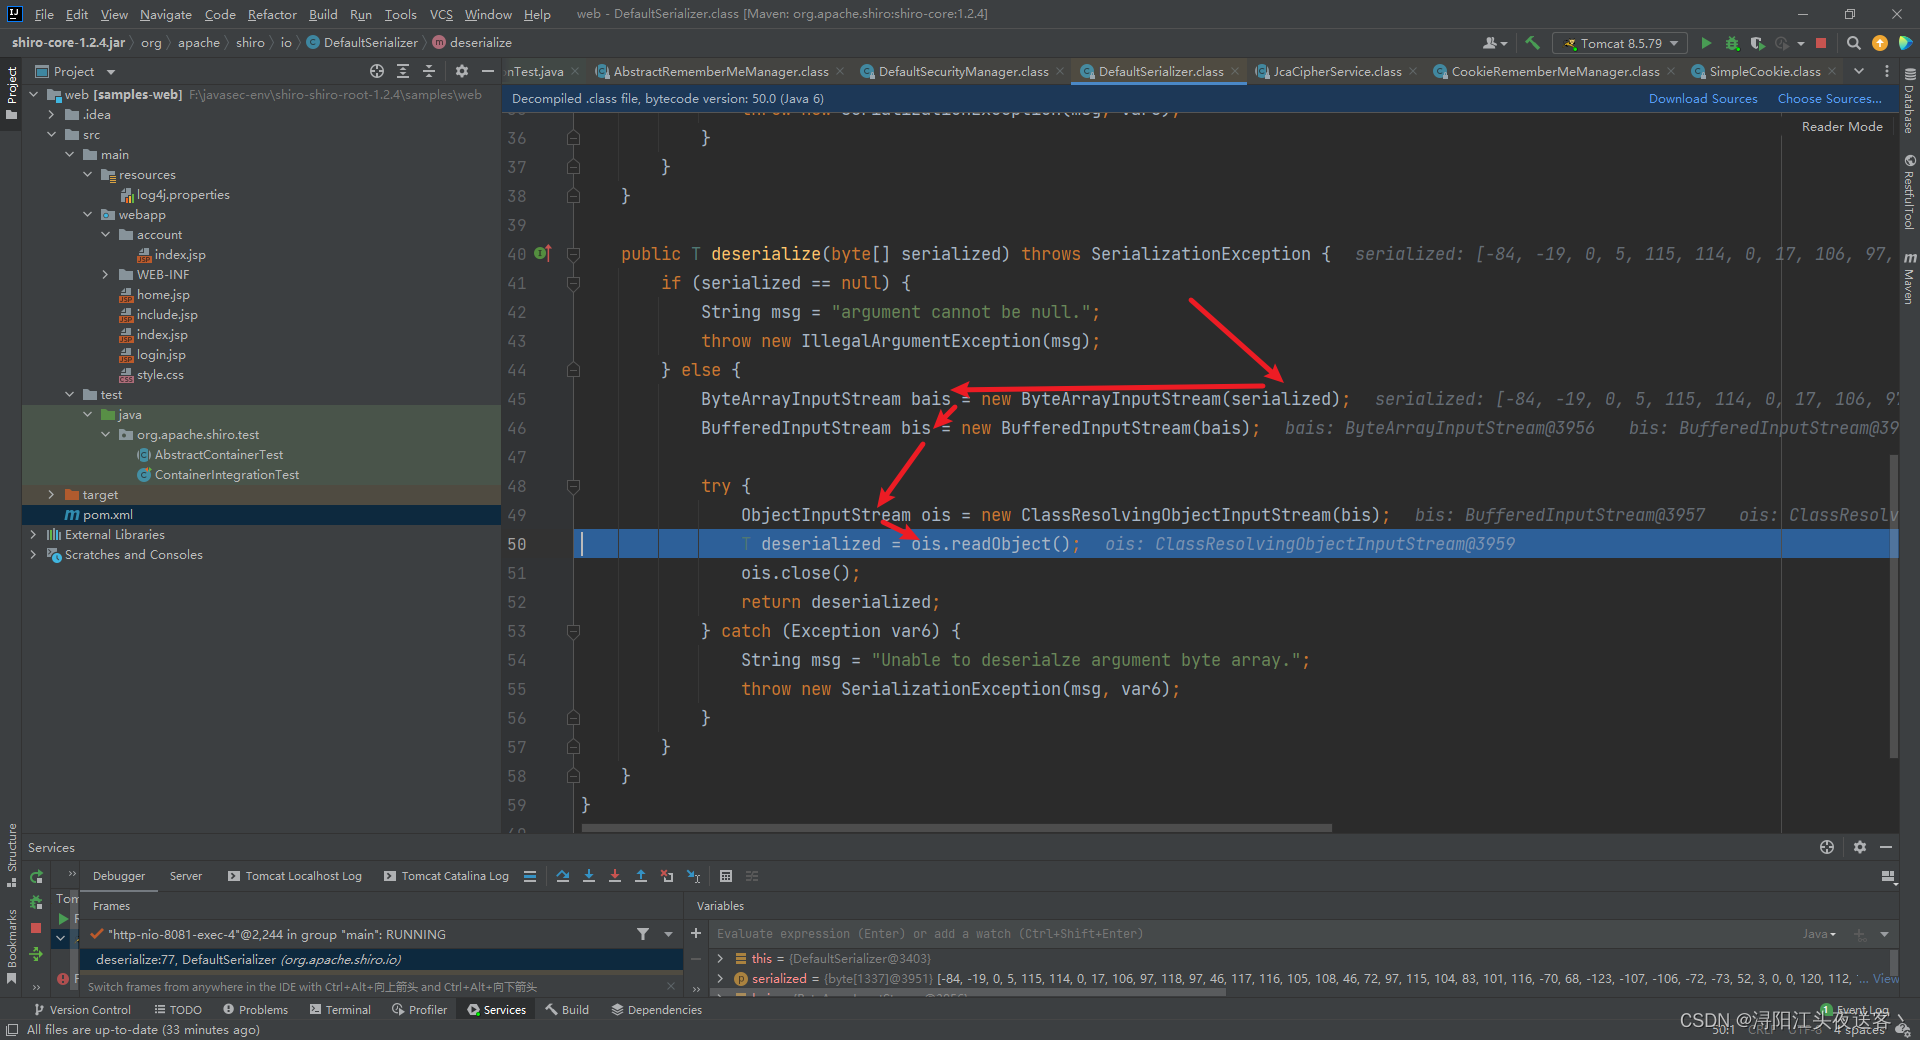Switch to CookieRememberMeManager.class tab
Image resolution: width=1920 pixels, height=1040 pixels.
point(1555,71)
